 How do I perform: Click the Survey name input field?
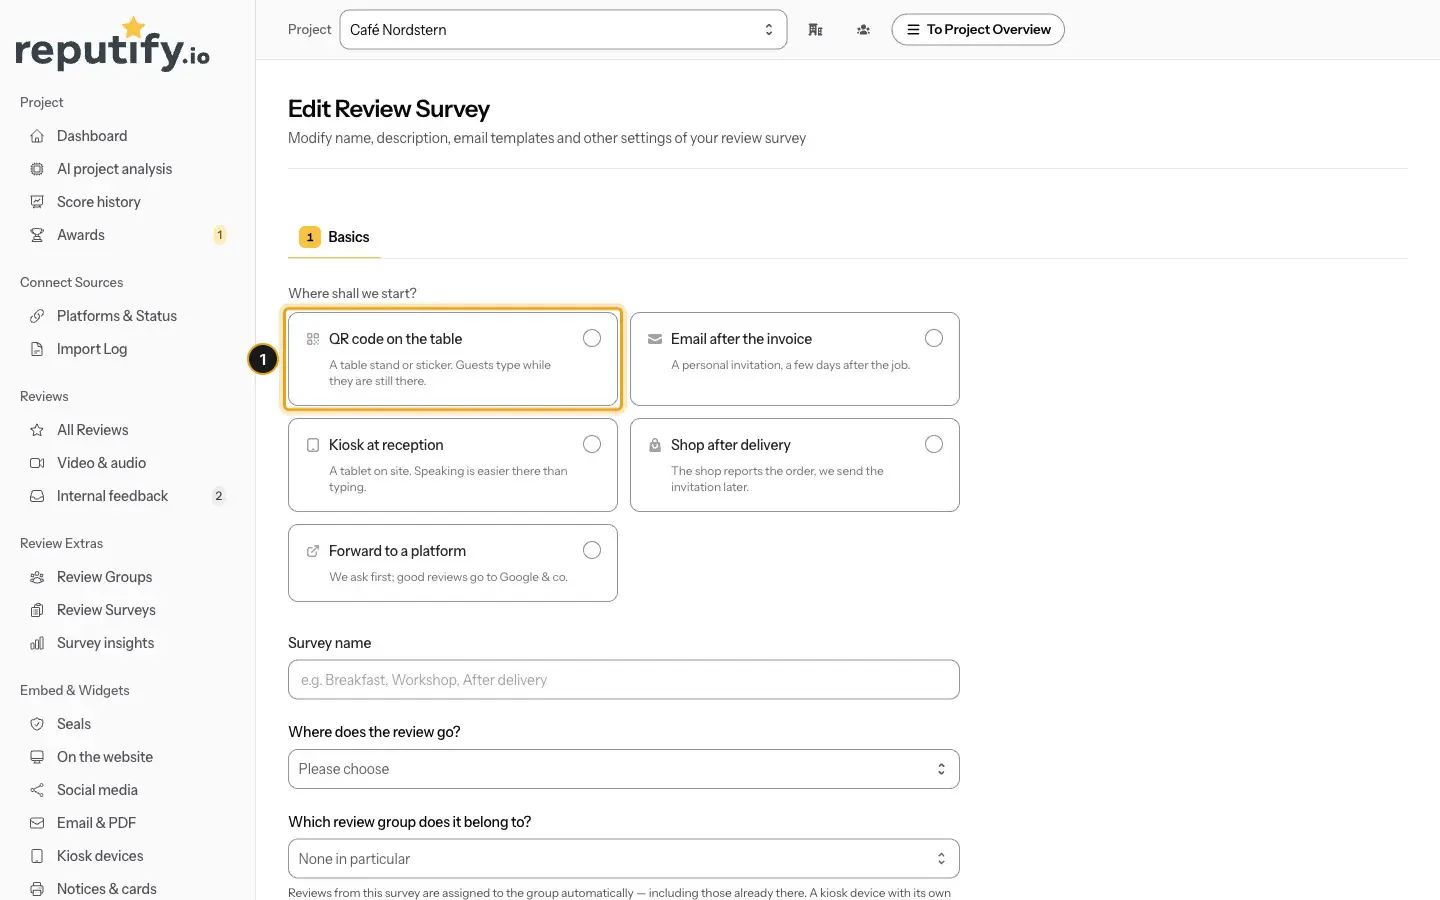tap(623, 680)
